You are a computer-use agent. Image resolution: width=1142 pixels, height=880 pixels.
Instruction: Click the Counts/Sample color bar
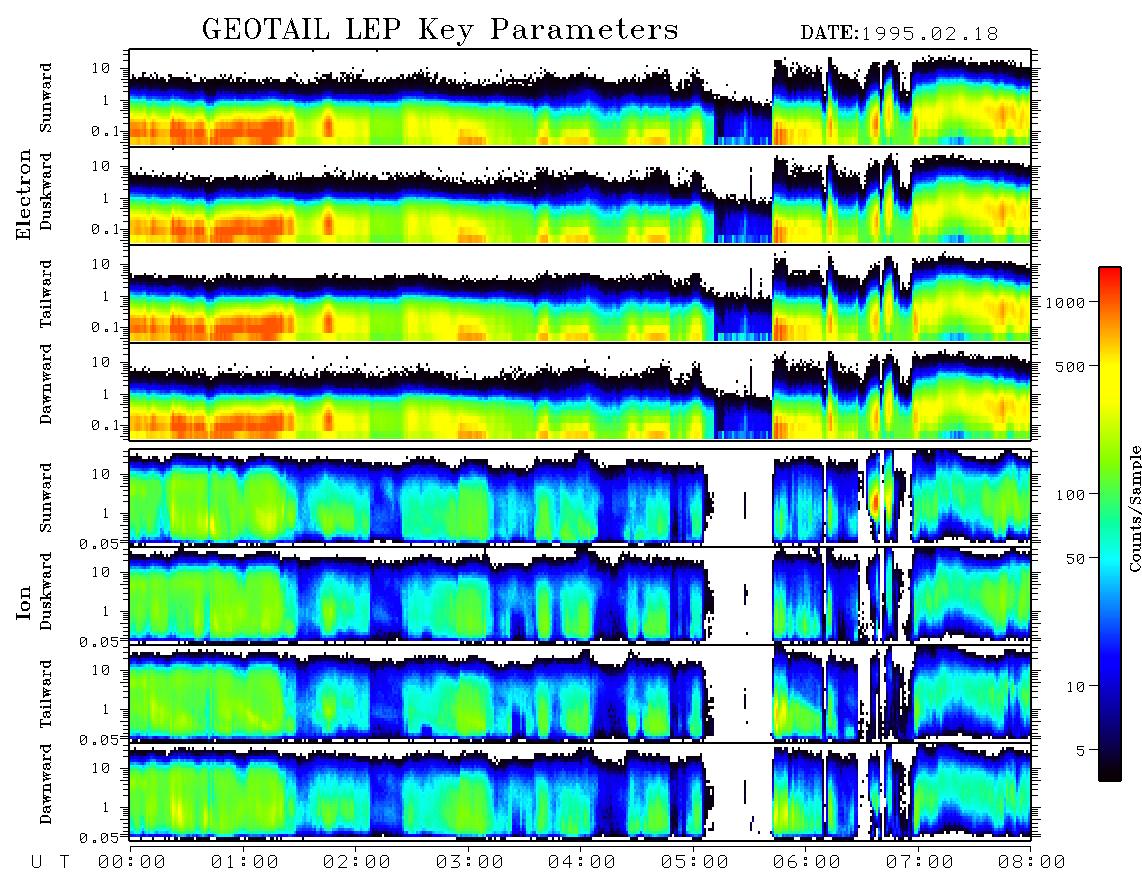(x=1109, y=524)
